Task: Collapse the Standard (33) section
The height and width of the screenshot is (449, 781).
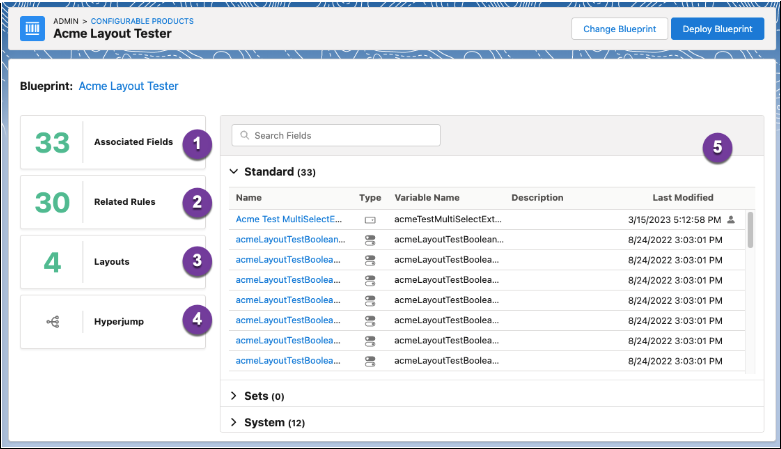Action: click(x=234, y=171)
